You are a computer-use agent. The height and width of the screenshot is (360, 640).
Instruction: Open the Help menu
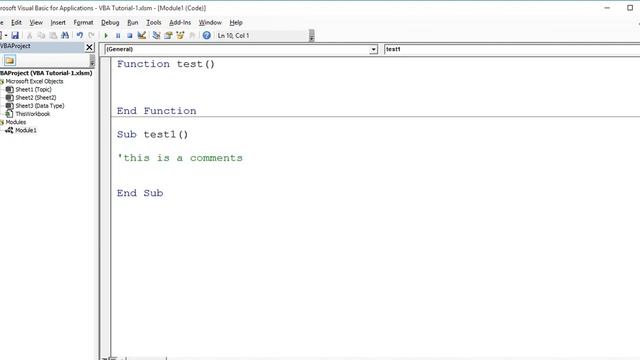pyautogui.click(x=236, y=22)
